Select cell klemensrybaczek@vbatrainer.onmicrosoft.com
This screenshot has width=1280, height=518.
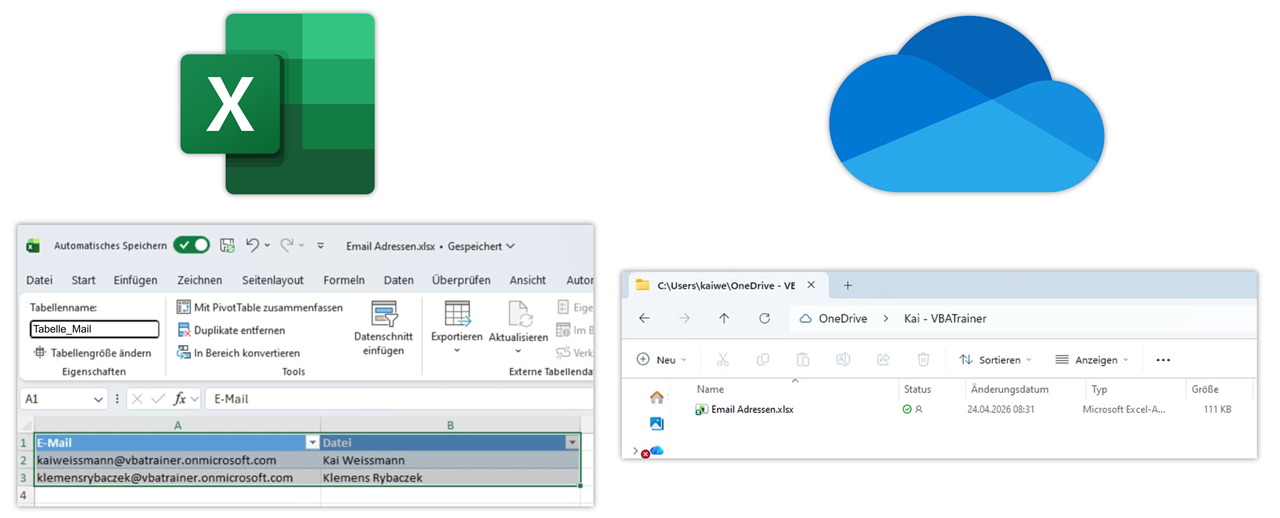(x=177, y=478)
